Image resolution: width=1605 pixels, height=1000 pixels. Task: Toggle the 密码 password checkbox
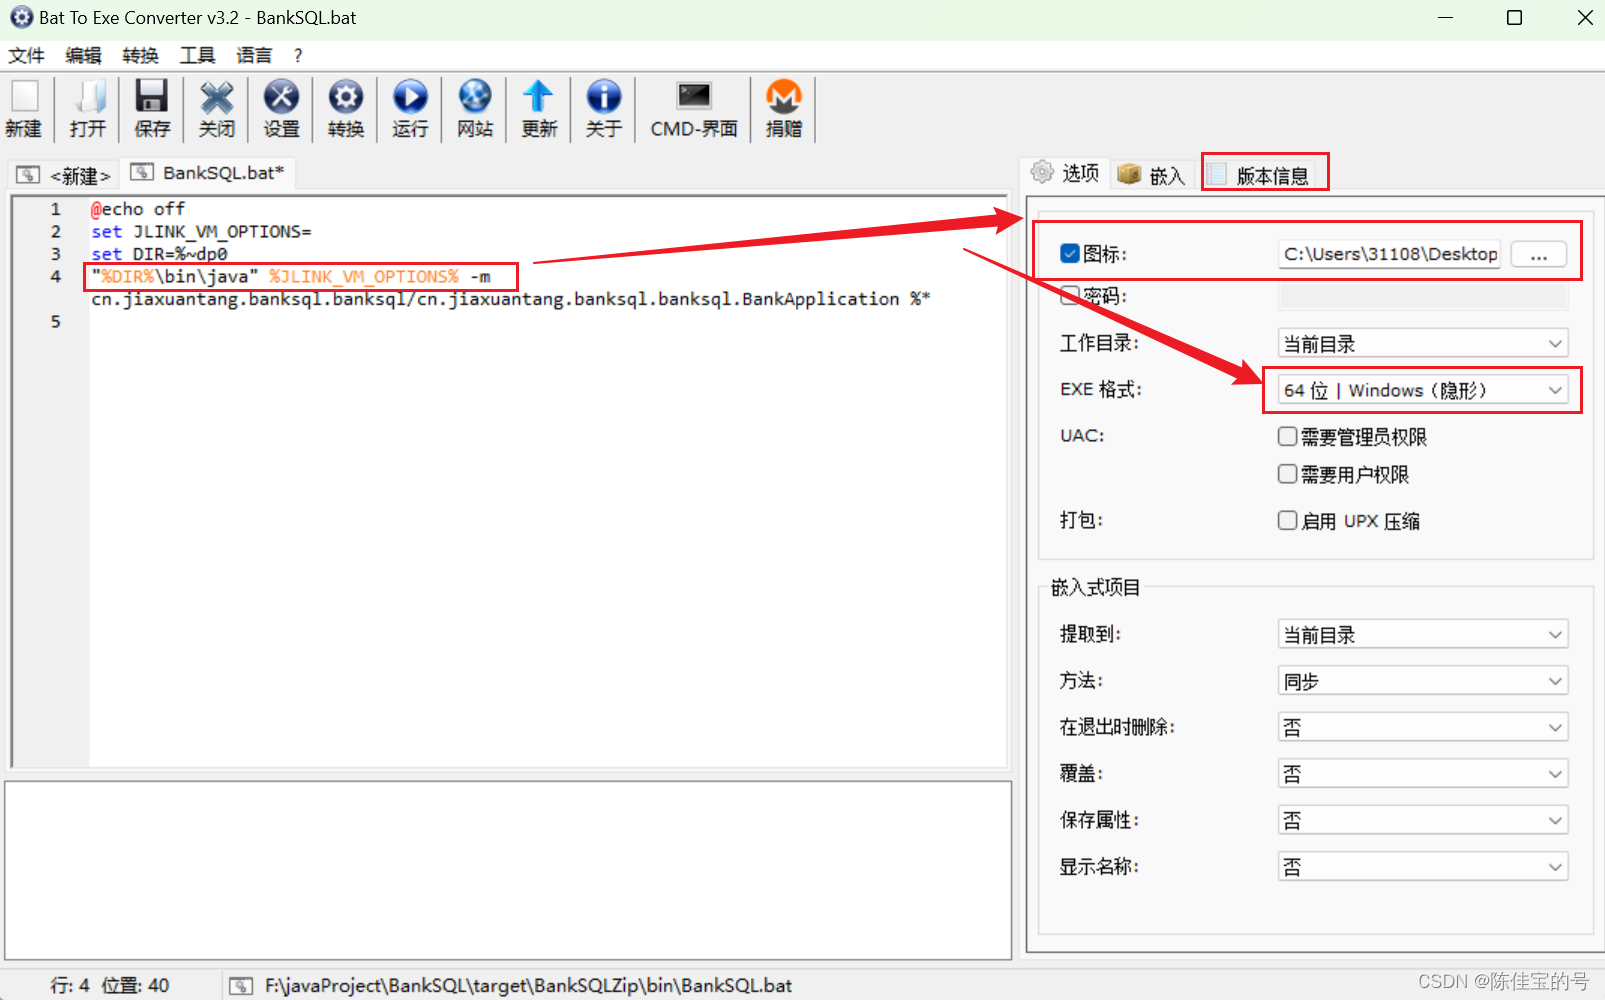tap(1070, 295)
